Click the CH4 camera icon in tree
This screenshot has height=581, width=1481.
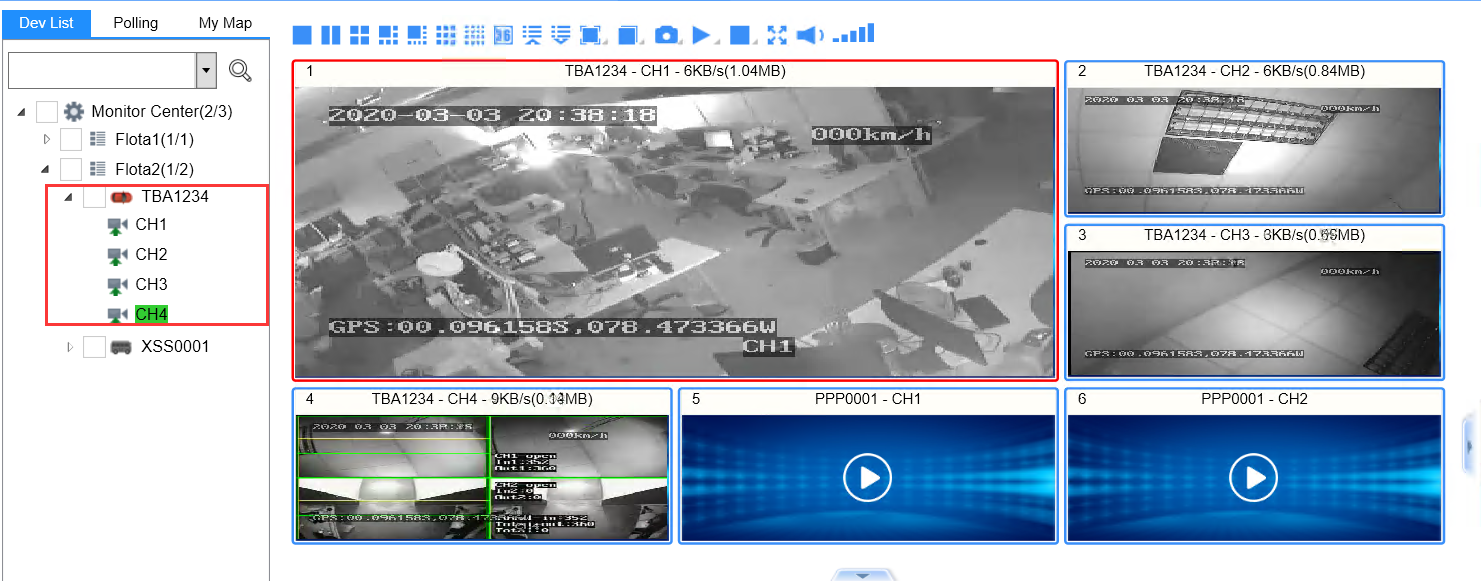118,314
